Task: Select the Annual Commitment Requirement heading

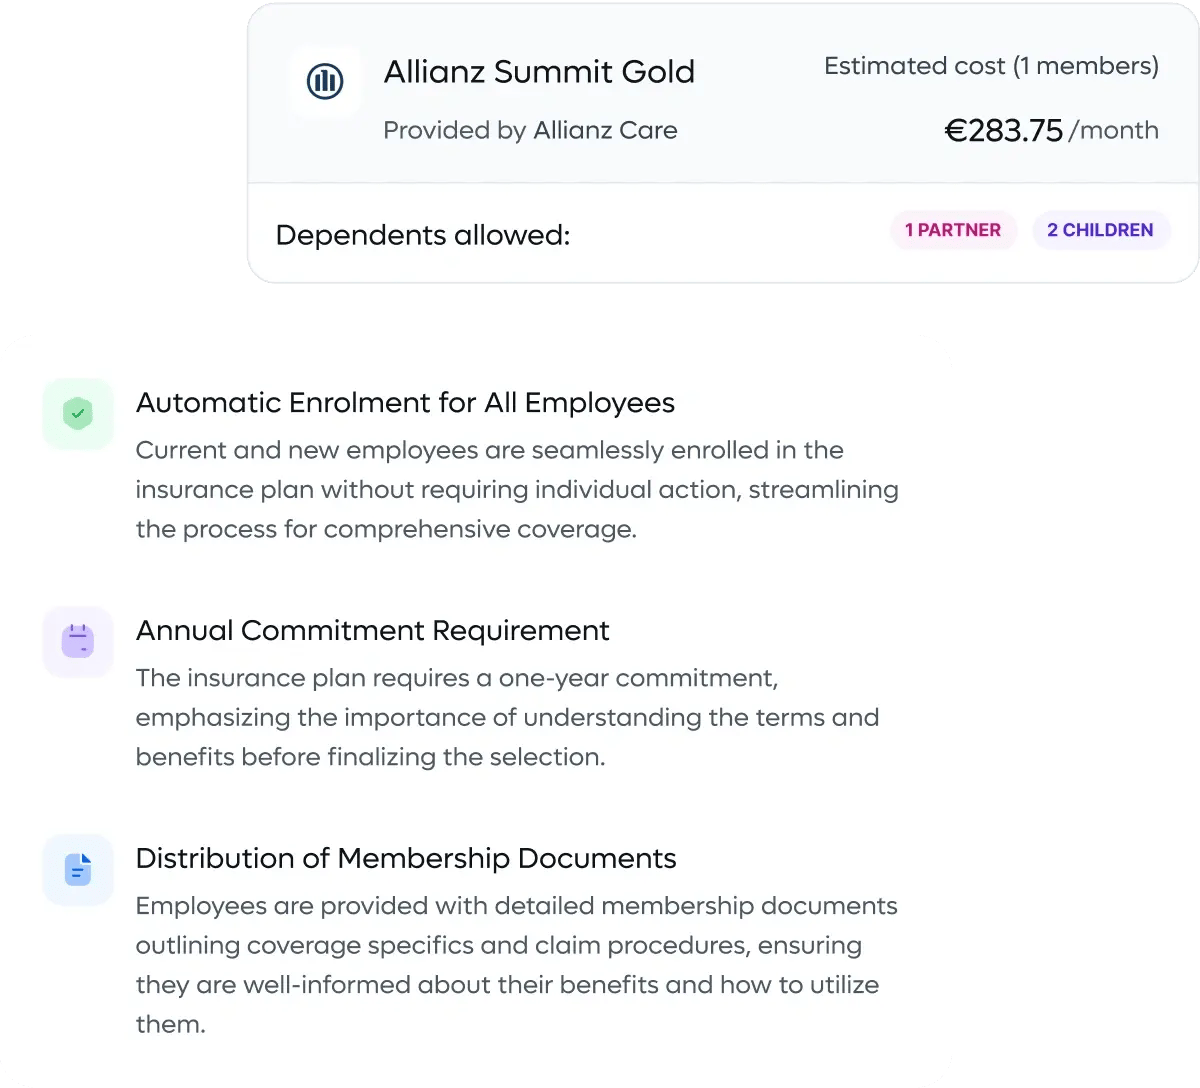Action: coord(372,631)
